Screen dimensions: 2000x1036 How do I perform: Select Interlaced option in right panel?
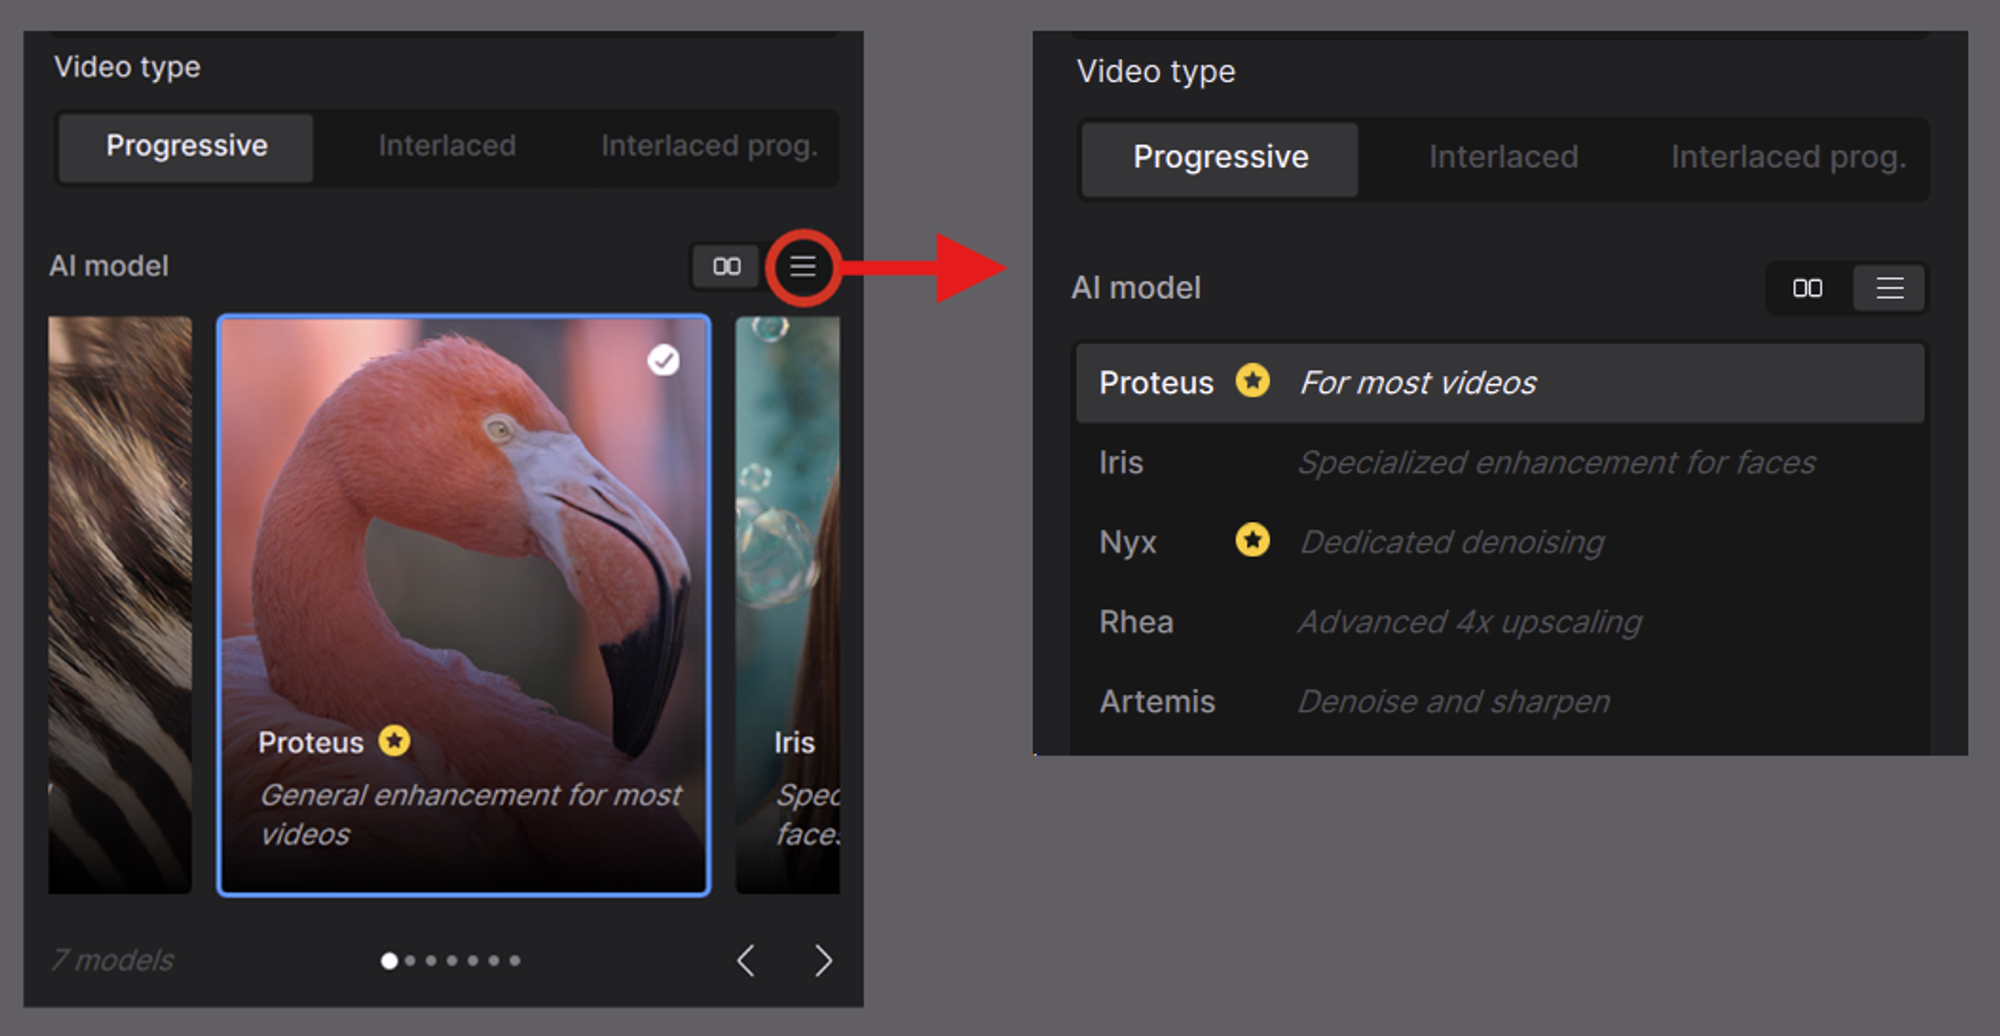point(1503,158)
